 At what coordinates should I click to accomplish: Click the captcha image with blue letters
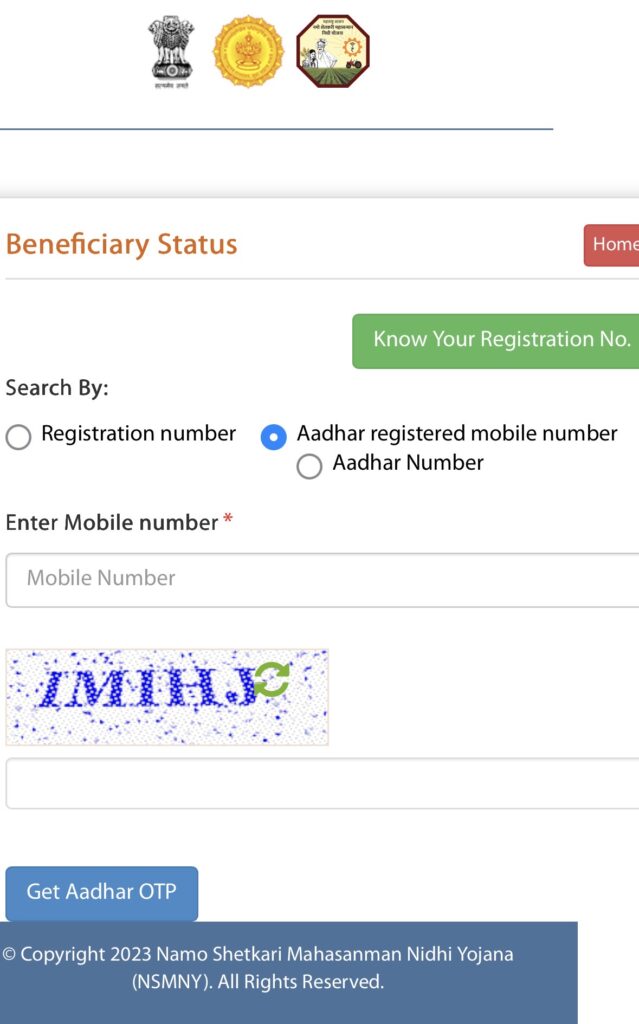[140, 697]
